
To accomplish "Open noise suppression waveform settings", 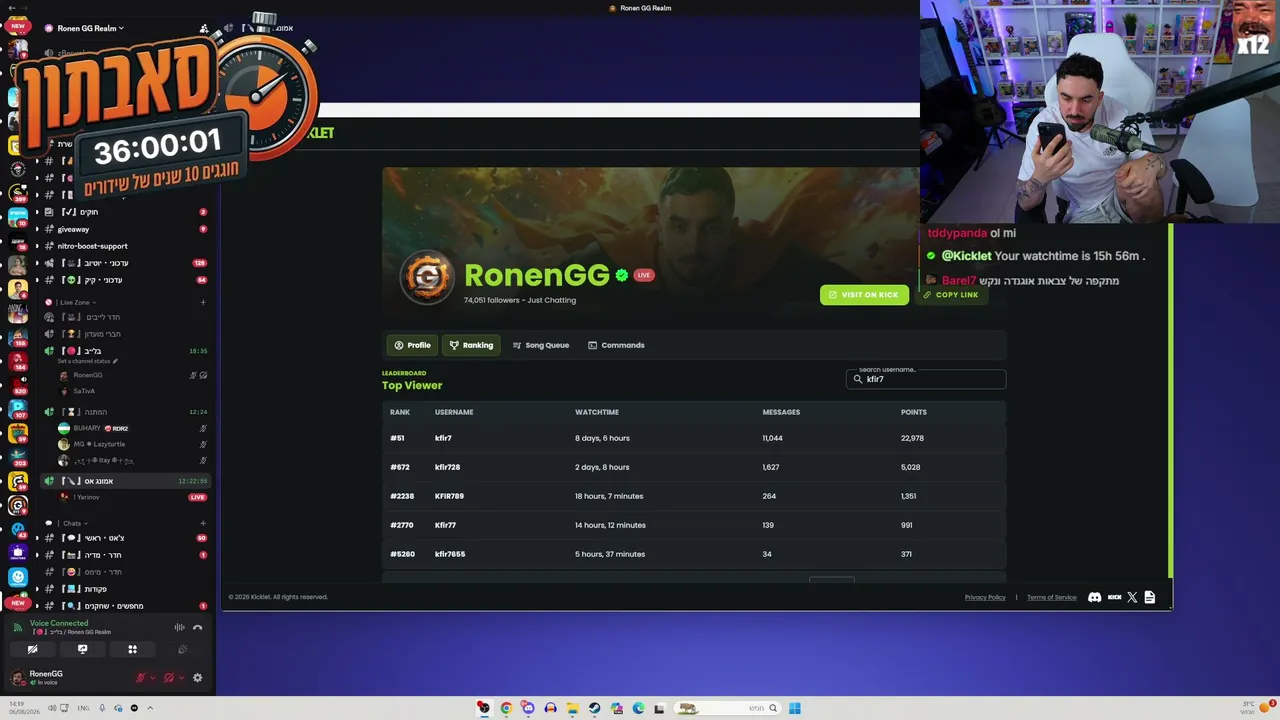I will point(180,627).
